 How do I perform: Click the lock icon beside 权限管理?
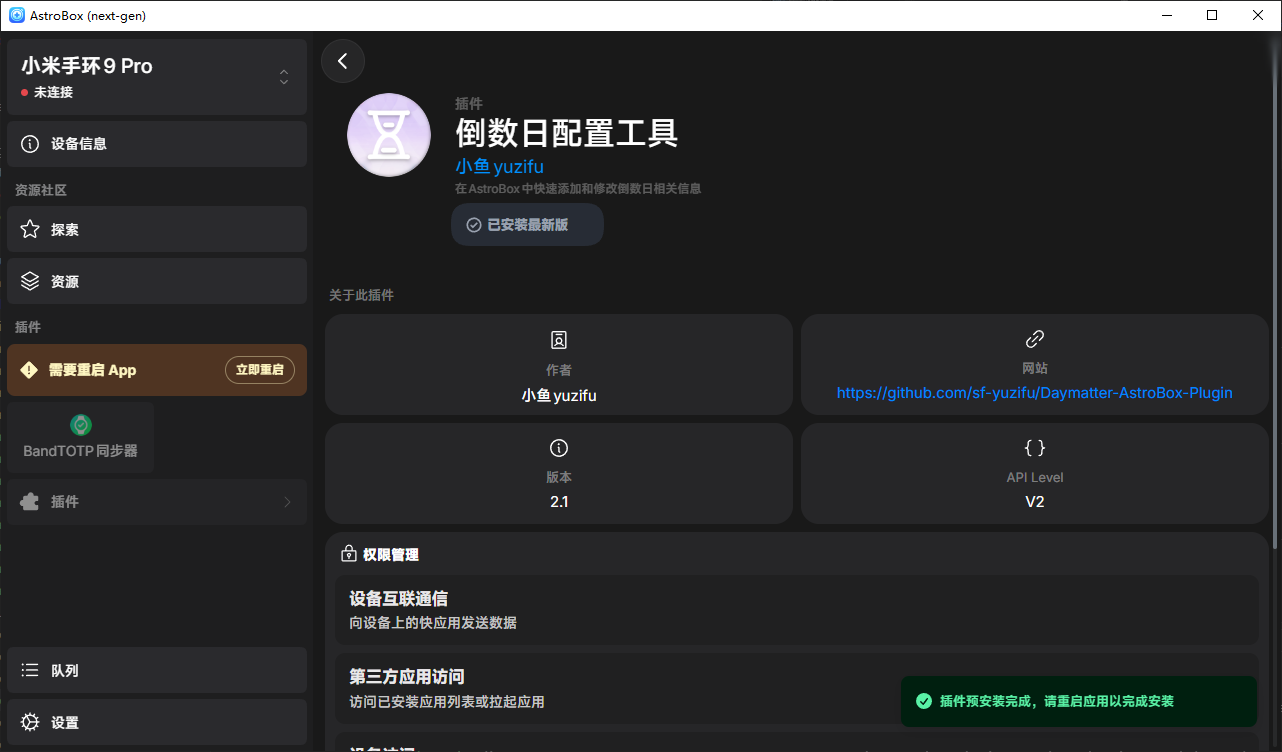349,554
